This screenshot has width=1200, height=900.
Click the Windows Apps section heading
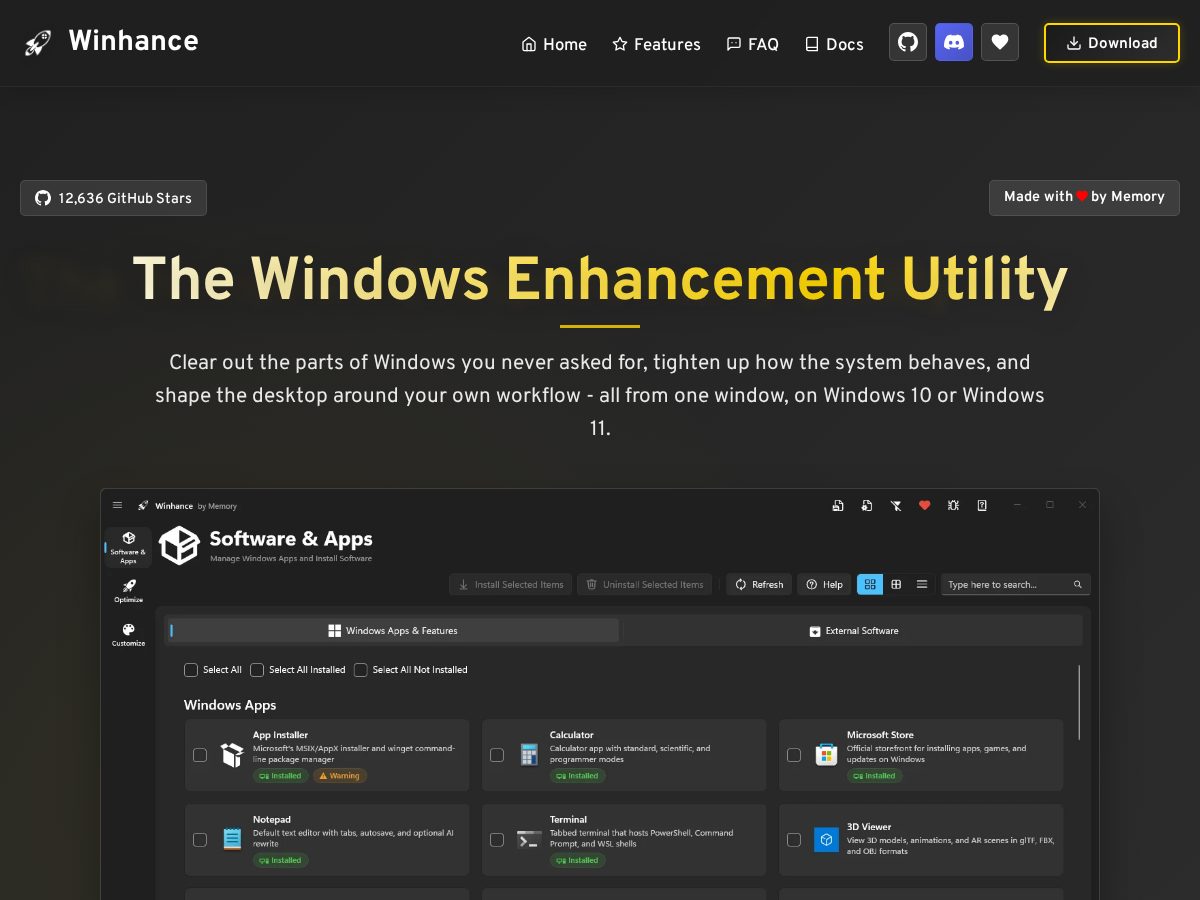pos(230,705)
